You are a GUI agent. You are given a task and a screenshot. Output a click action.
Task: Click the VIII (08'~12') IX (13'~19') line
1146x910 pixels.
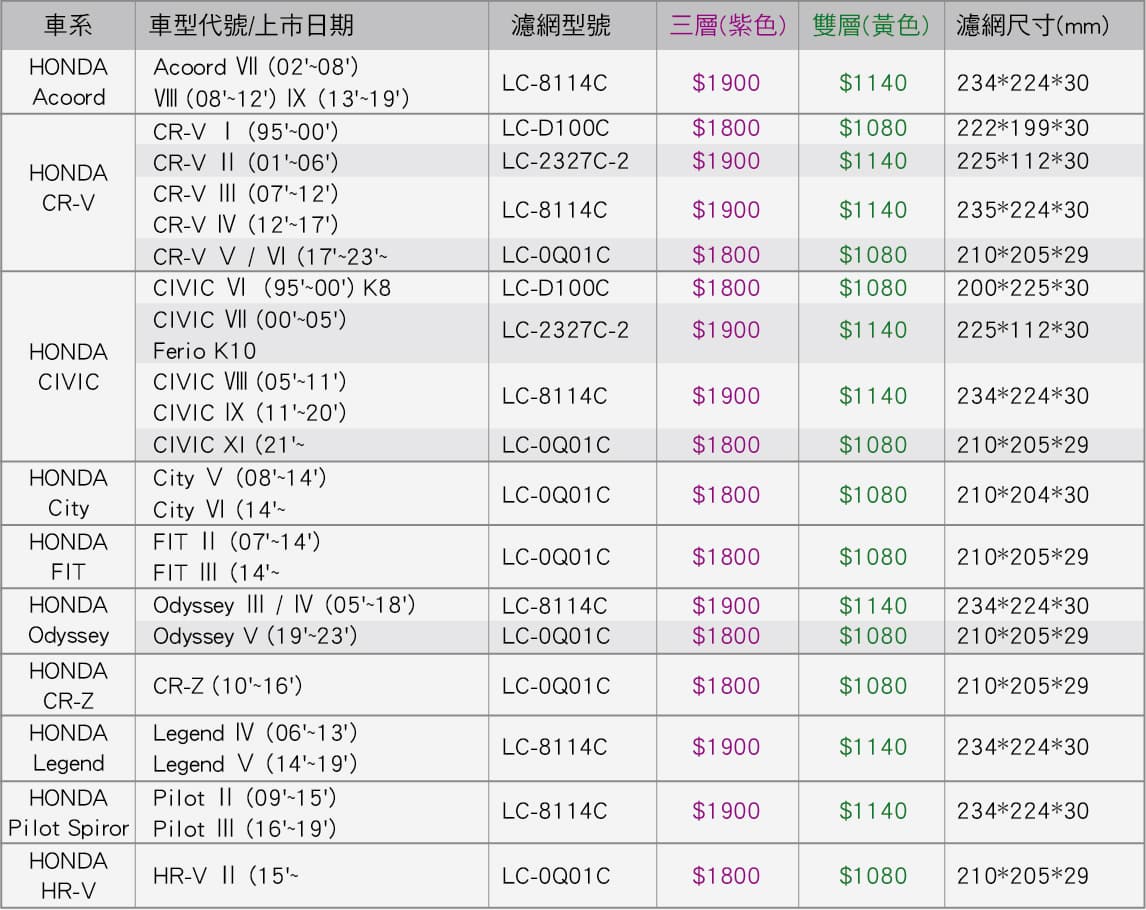coord(281,98)
